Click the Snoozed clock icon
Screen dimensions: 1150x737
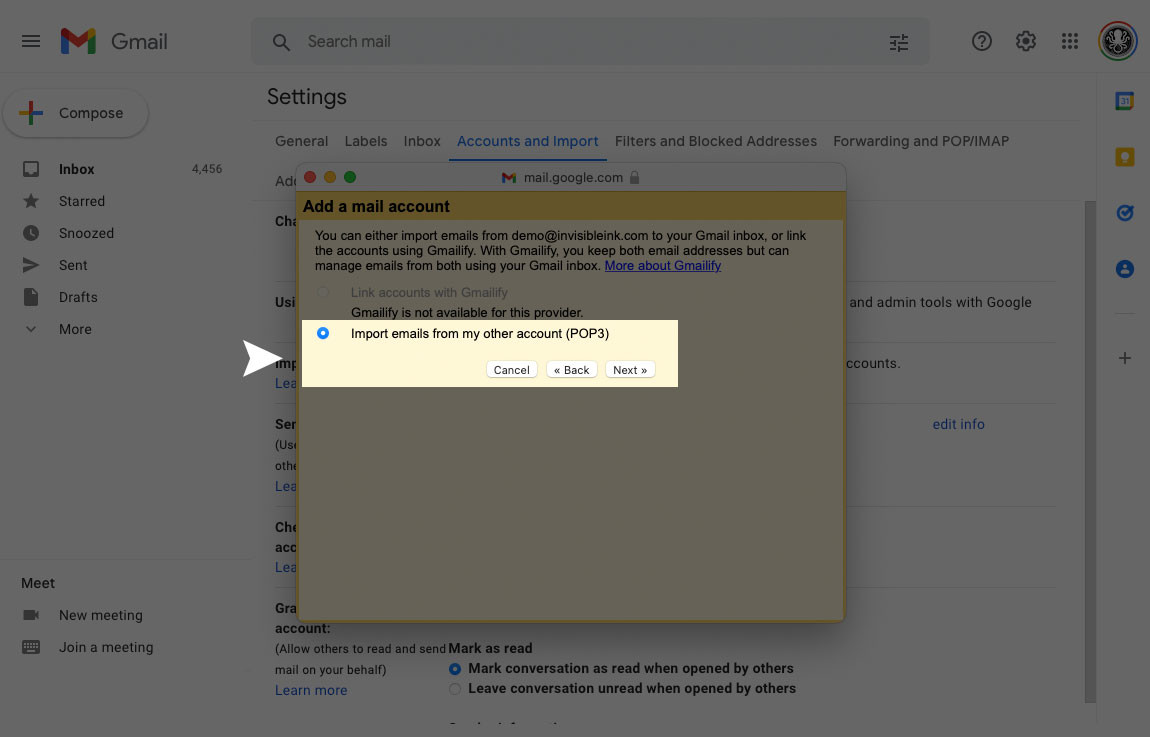(31, 233)
